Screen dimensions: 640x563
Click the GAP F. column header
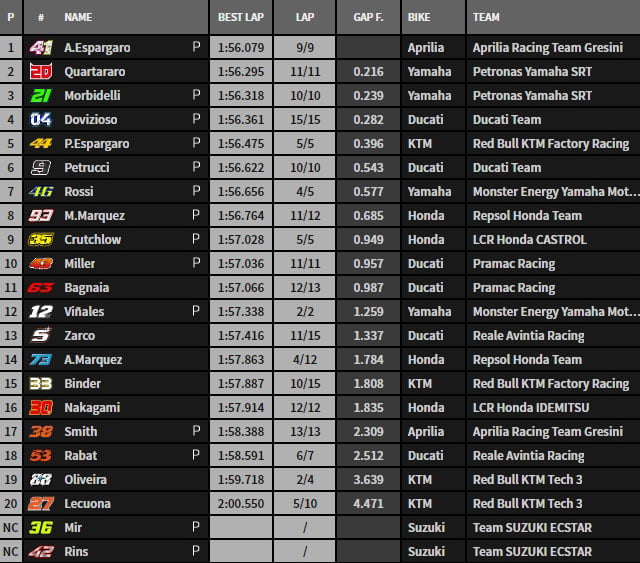pos(369,17)
